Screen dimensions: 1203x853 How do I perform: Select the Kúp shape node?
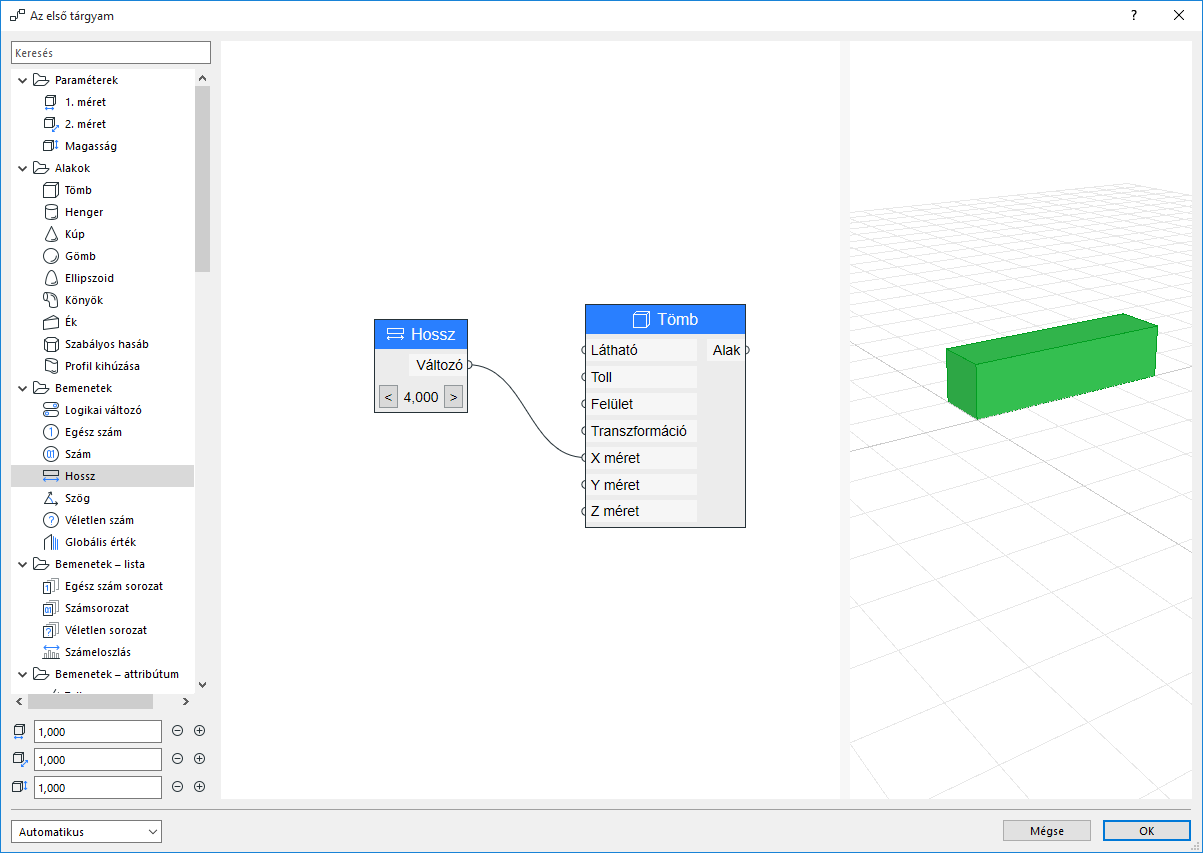point(71,233)
